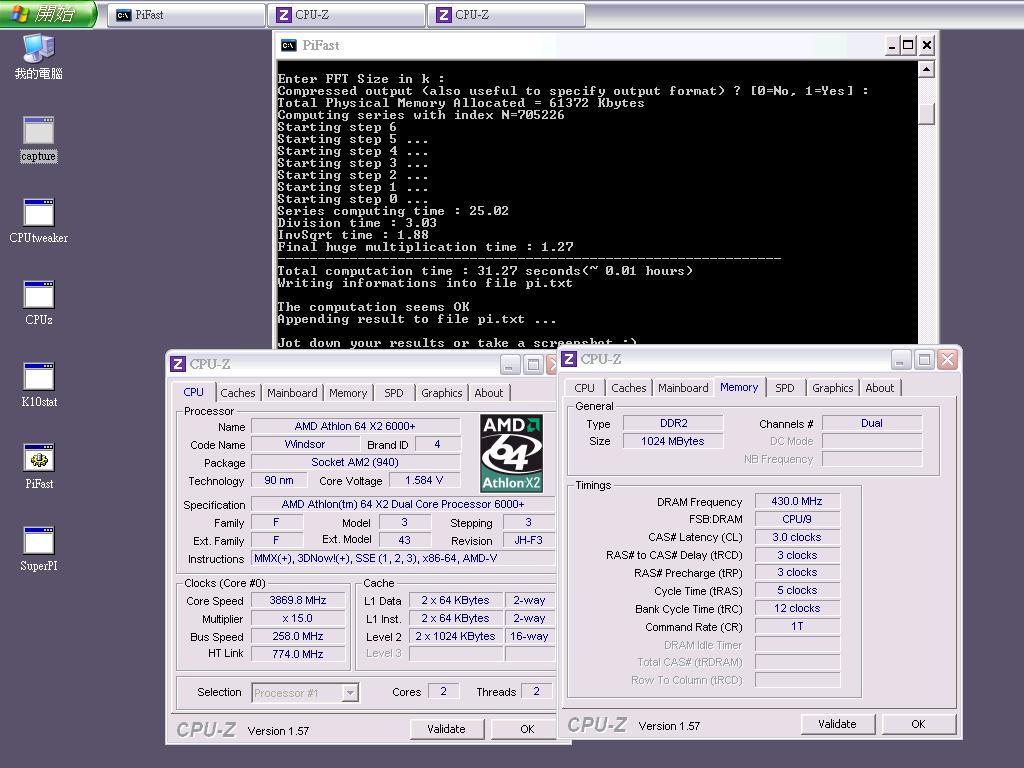Click the CPU-Z Z icon in left window title
Screen dimensions: 1024x768
point(178,364)
